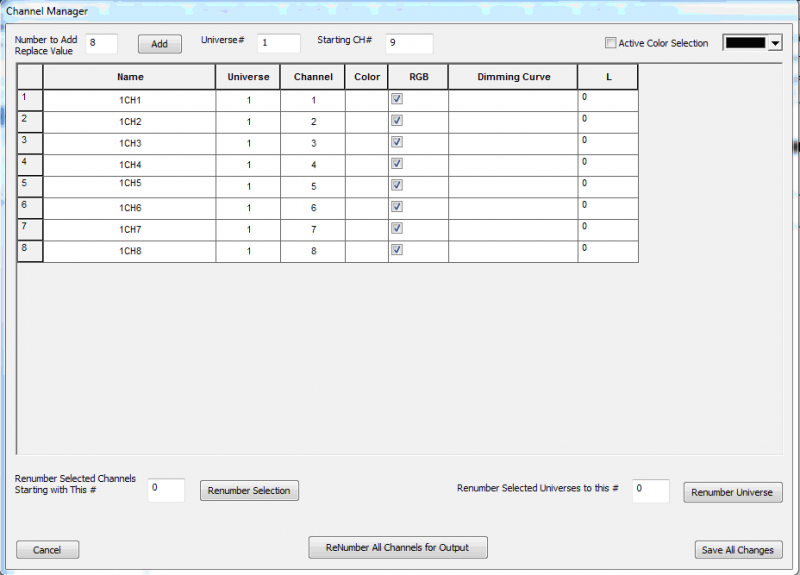The height and width of the screenshot is (575, 800).
Task: Click ReNumber All Channels for Output
Action: [398, 548]
